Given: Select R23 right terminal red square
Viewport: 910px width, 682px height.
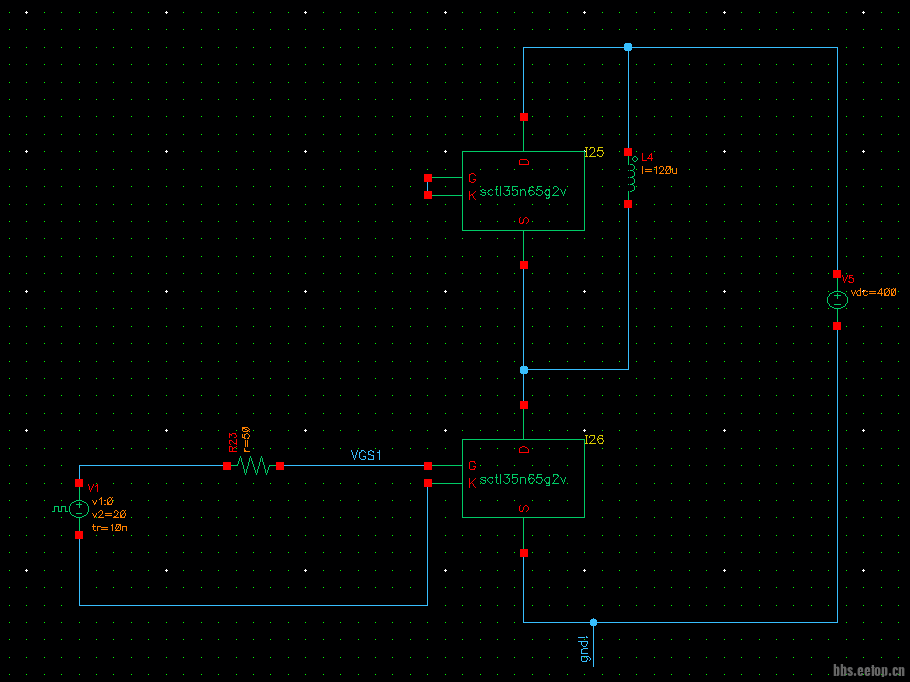Looking at the screenshot, I should point(280,466).
